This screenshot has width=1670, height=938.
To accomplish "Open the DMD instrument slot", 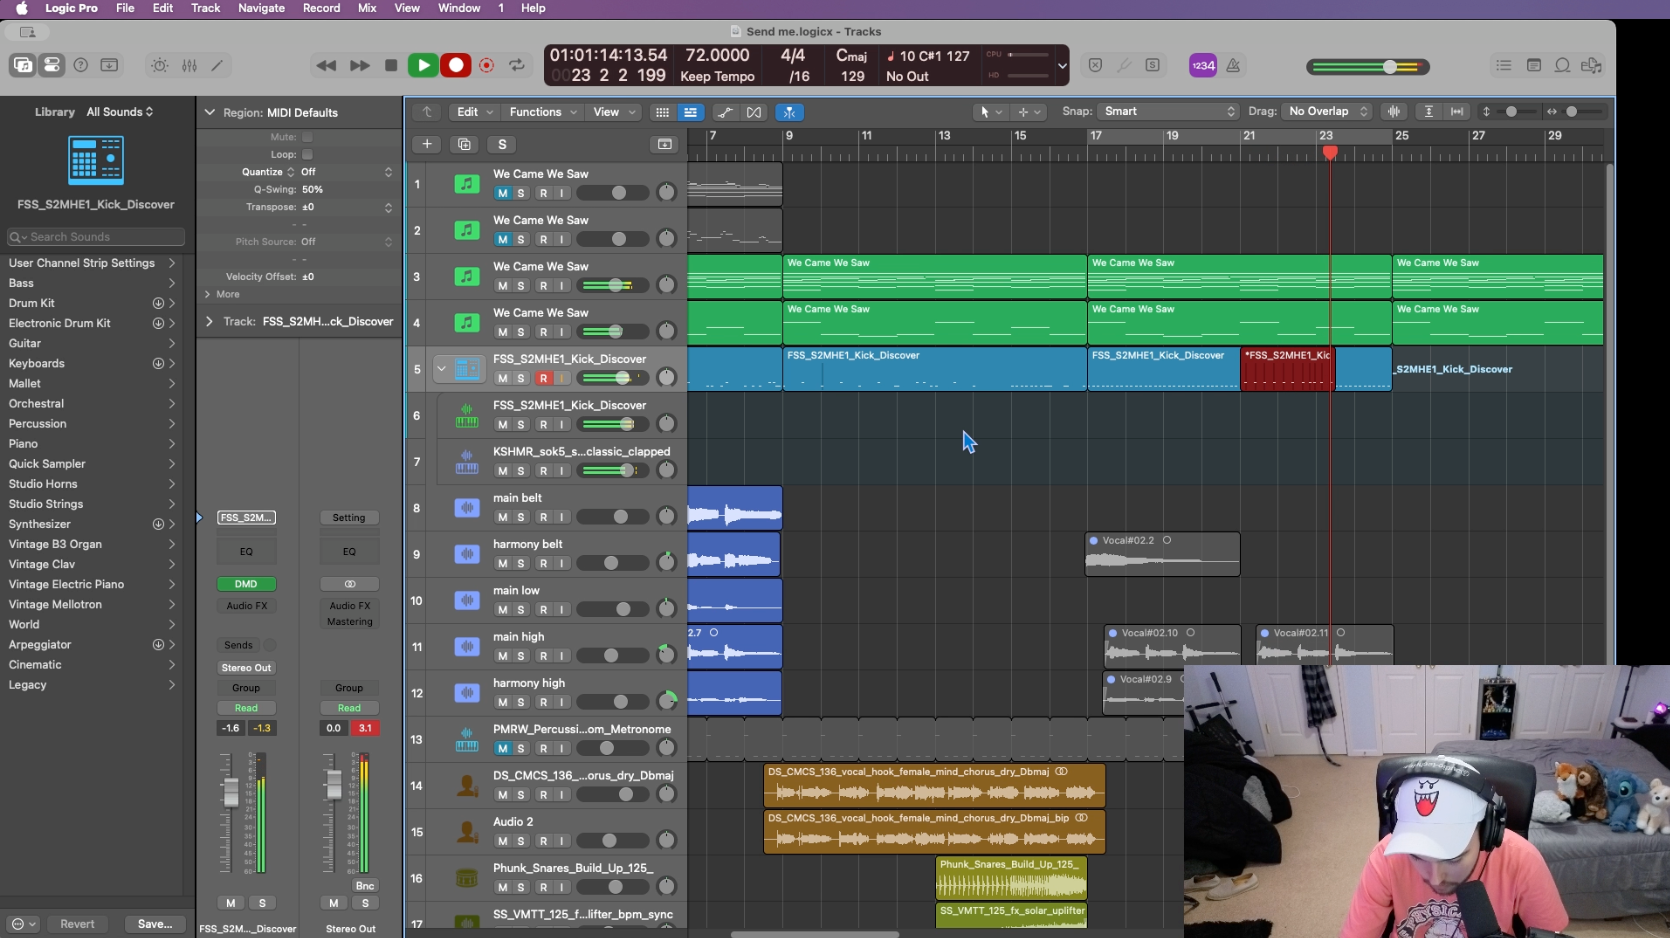I will click(x=246, y=584).
